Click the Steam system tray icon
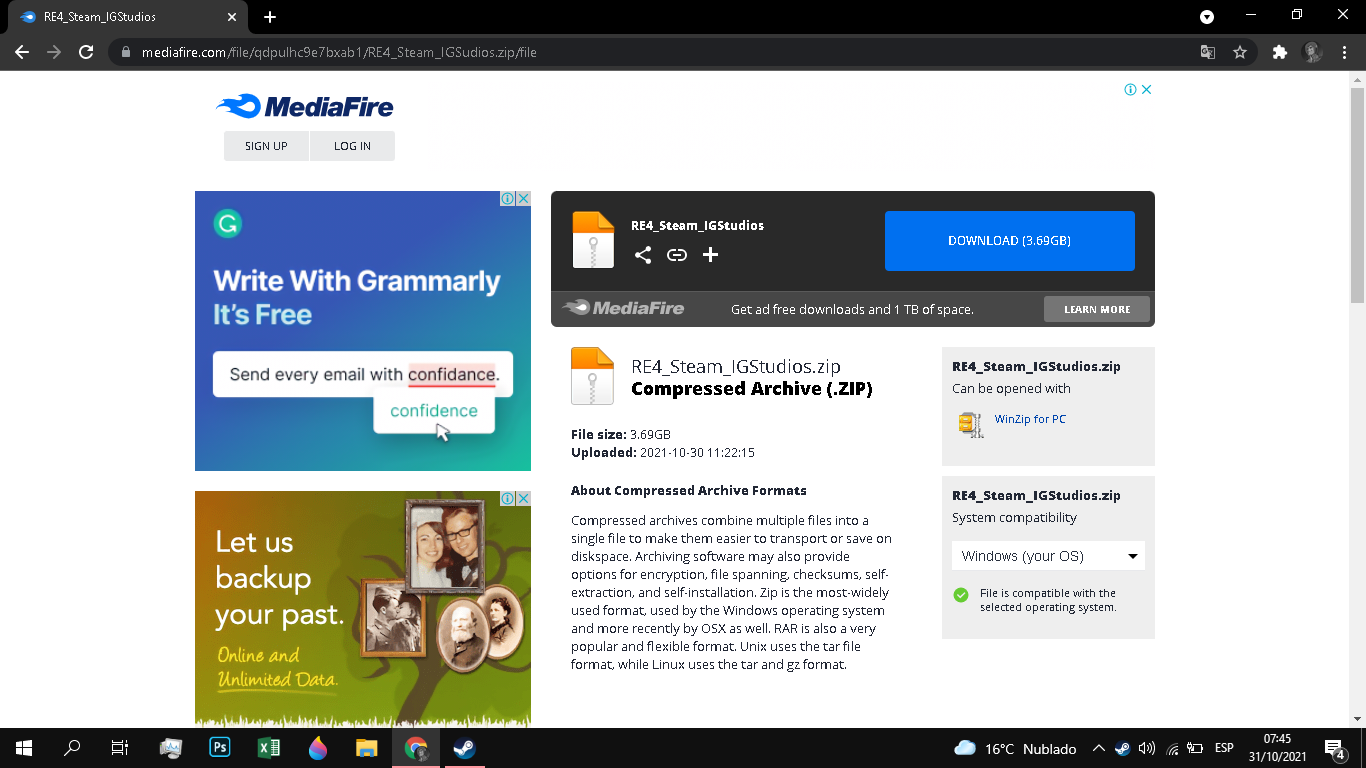This screenshot has height=768, width=1366. click(x=1123, y=748)
